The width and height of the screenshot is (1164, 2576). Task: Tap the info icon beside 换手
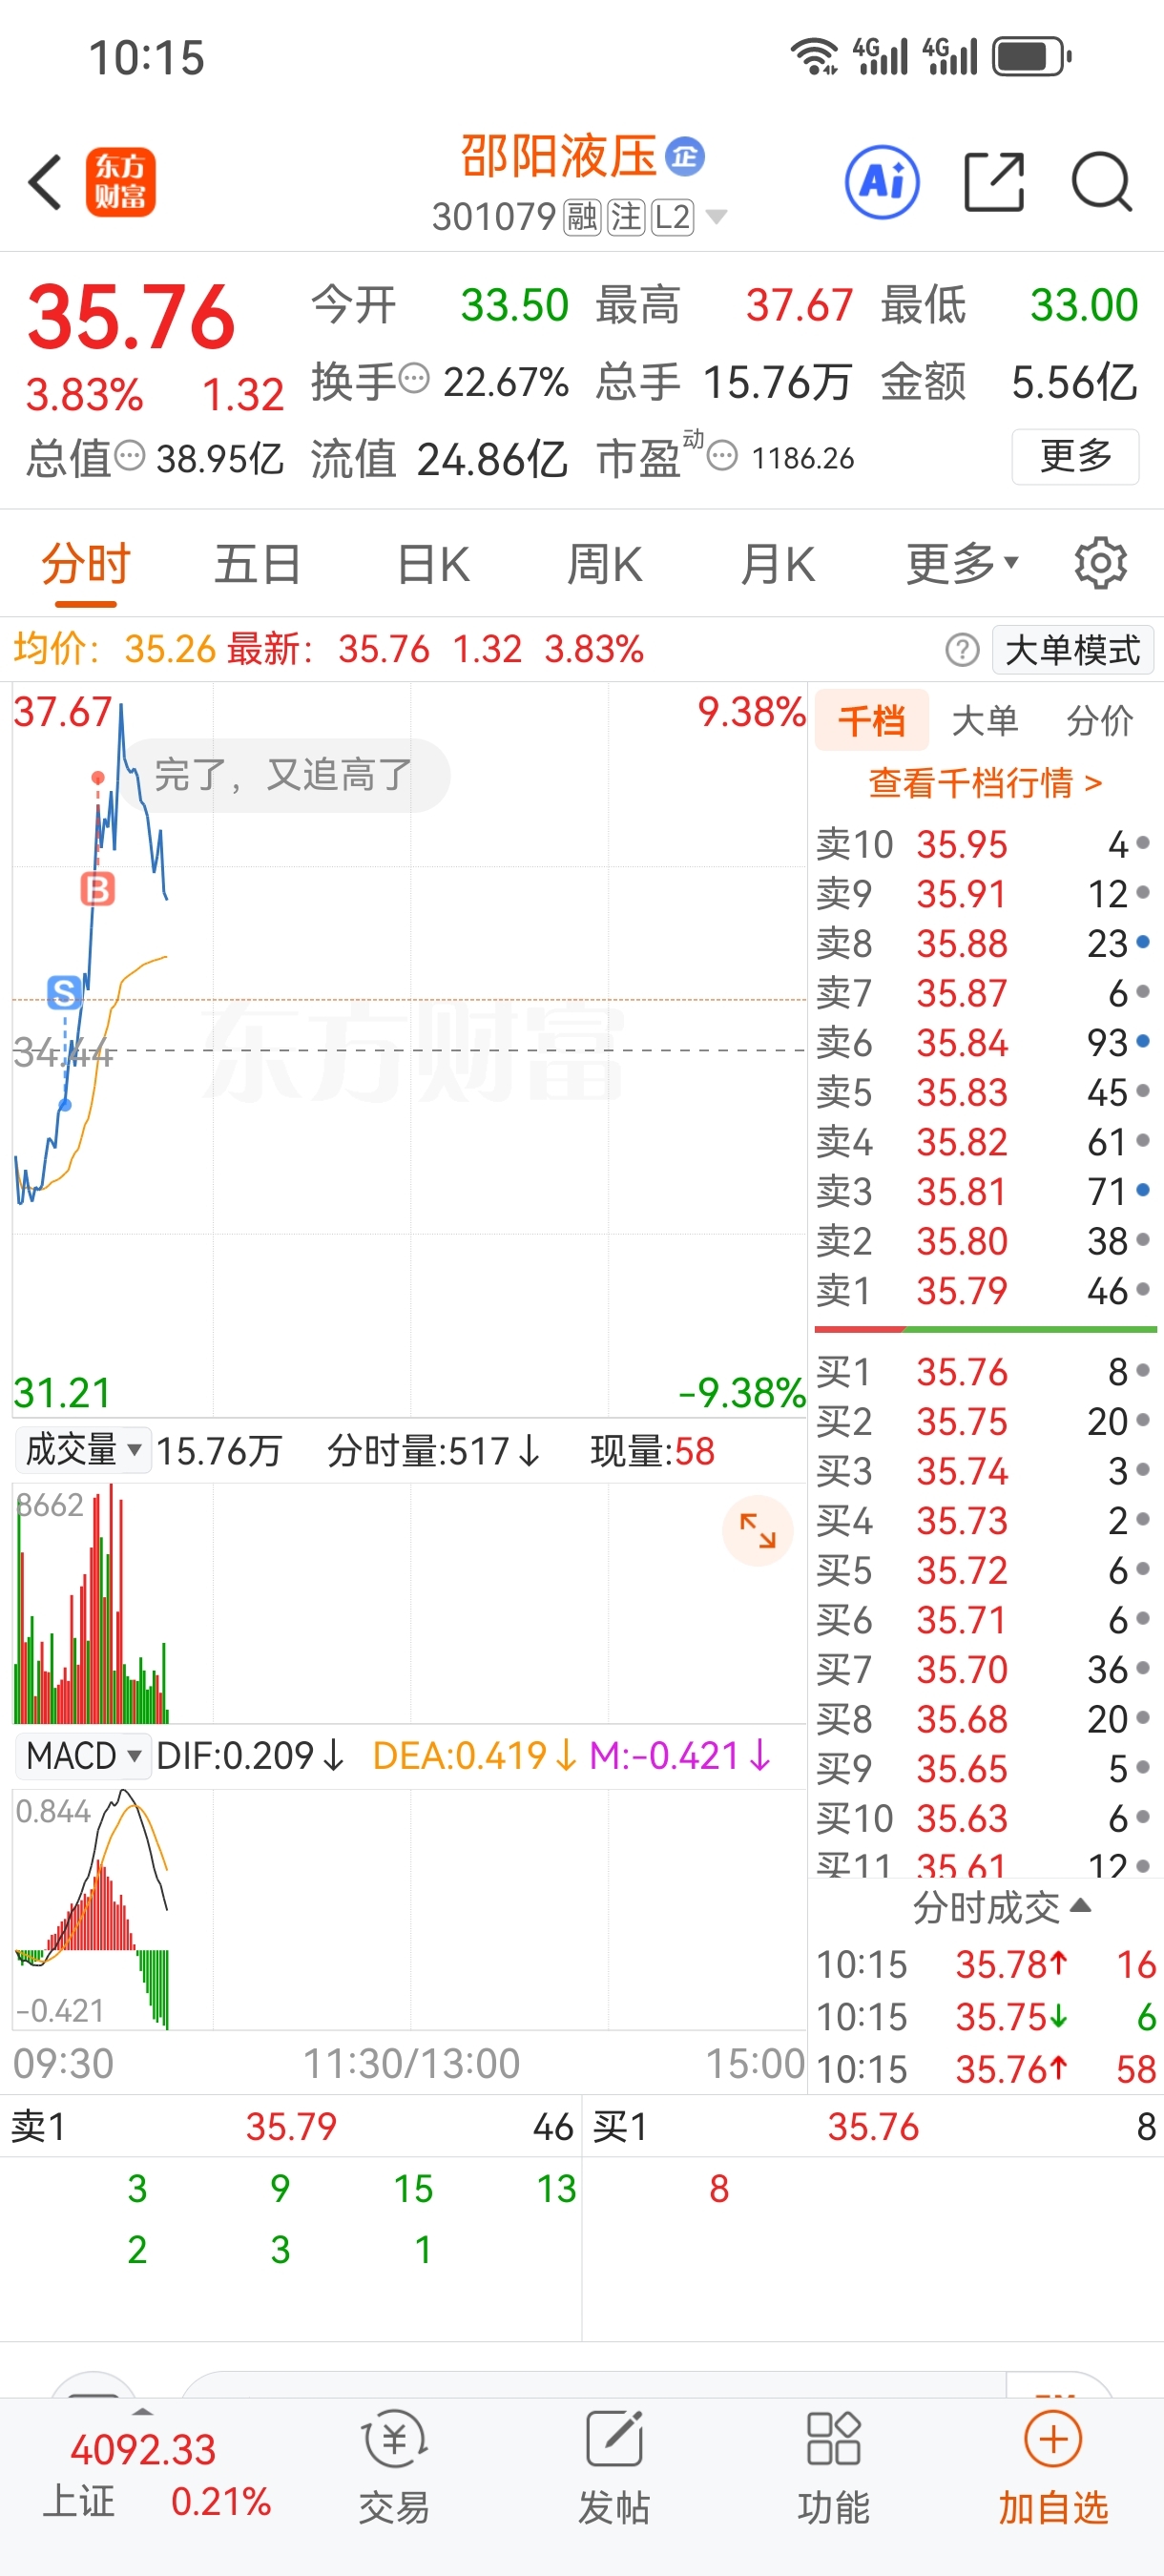414,379
